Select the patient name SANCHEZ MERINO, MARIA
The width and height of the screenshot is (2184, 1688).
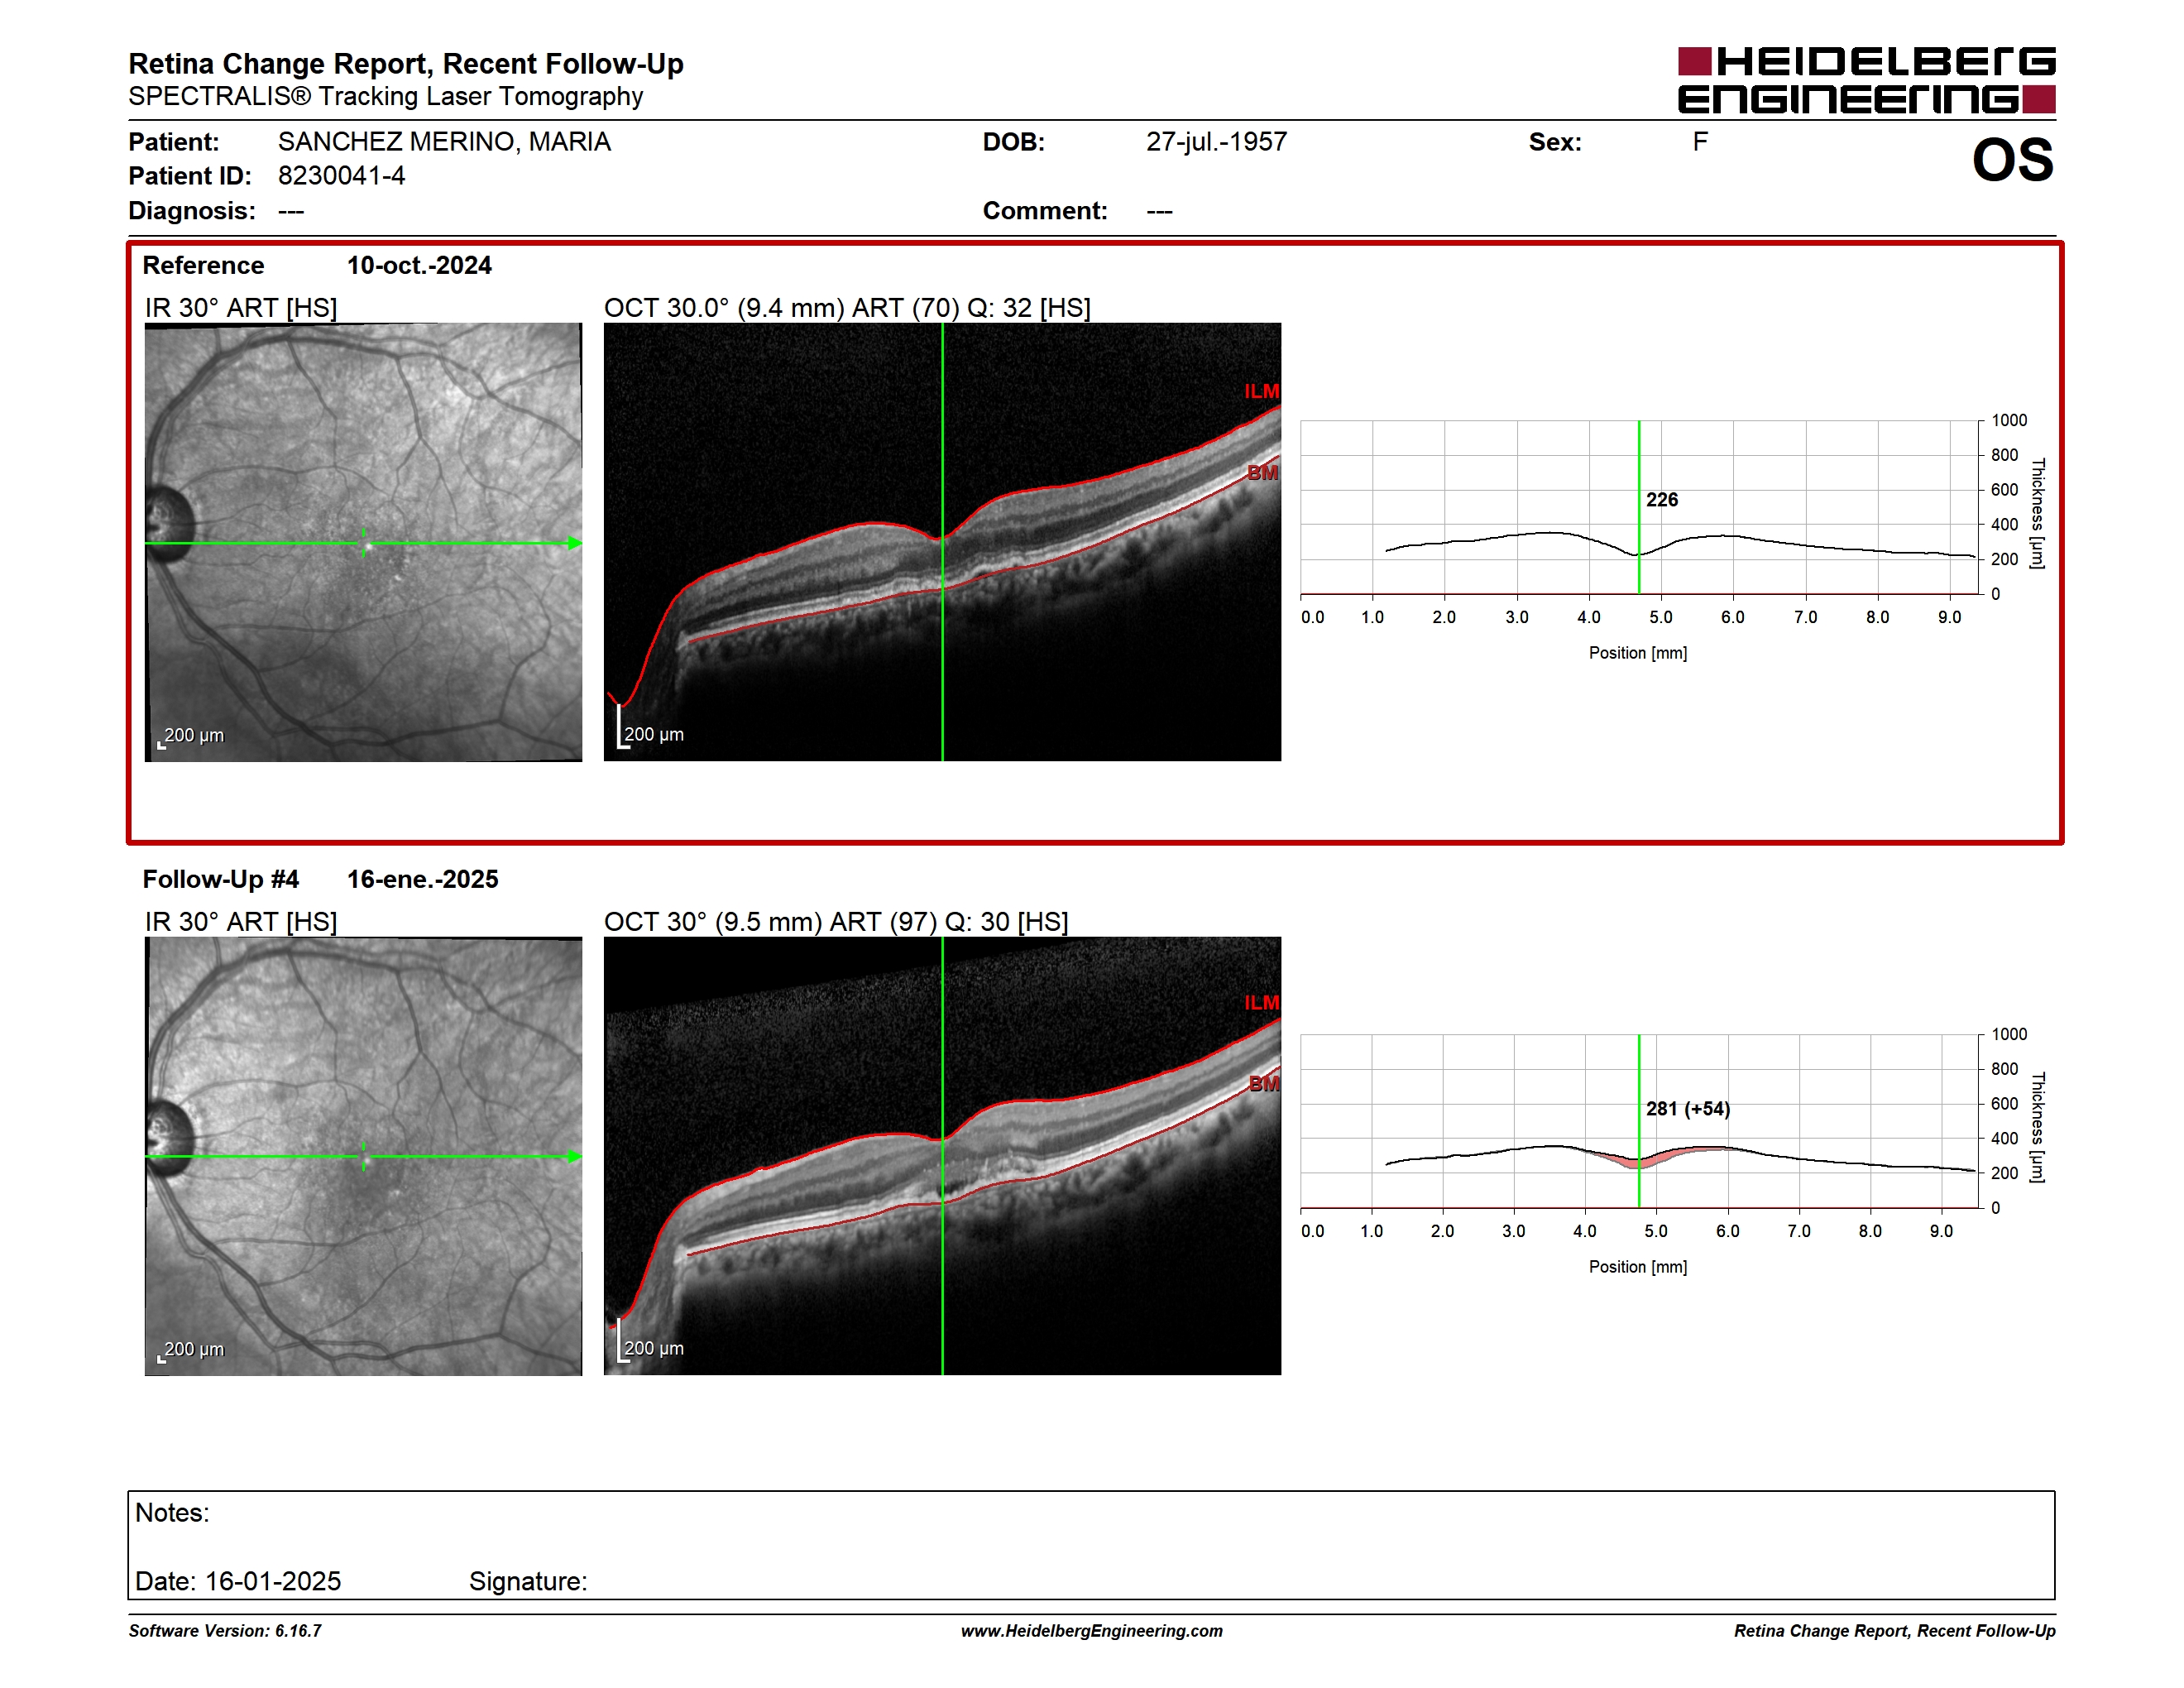pos(444,142)
